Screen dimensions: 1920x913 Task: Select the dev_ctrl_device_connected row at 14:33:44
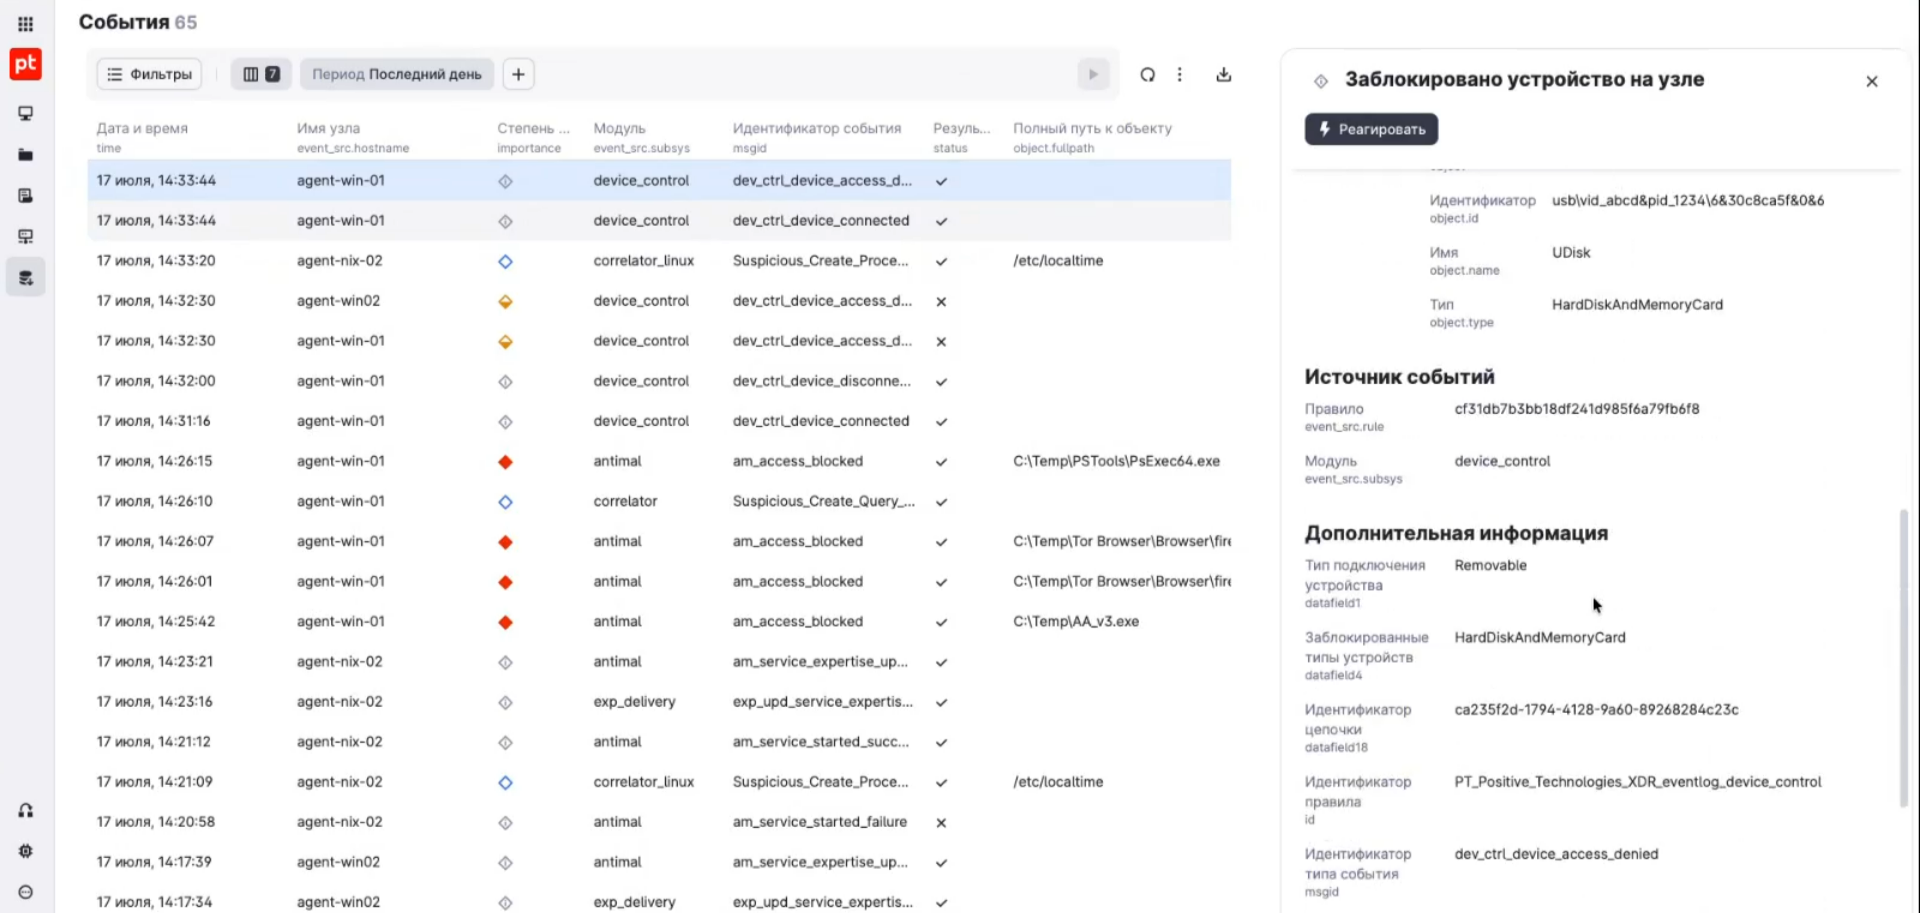pos(659,220)
